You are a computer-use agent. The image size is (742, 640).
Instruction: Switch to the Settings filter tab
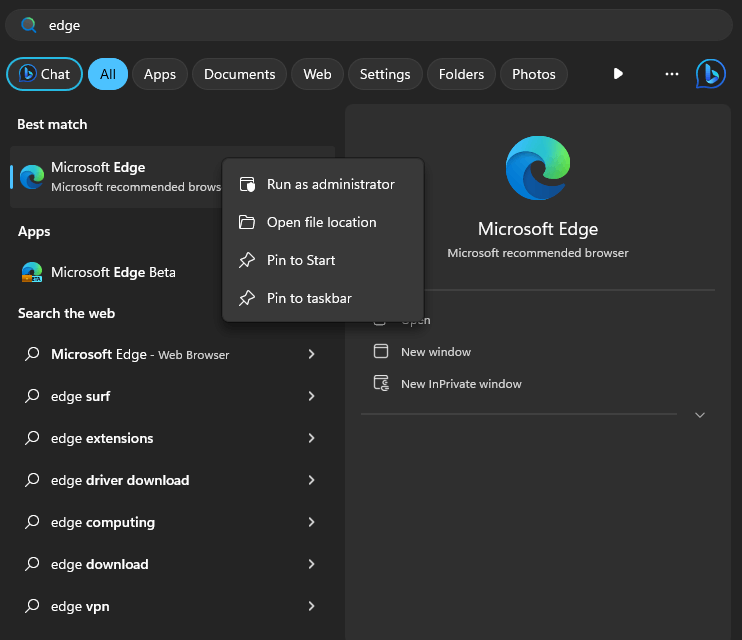385,74
